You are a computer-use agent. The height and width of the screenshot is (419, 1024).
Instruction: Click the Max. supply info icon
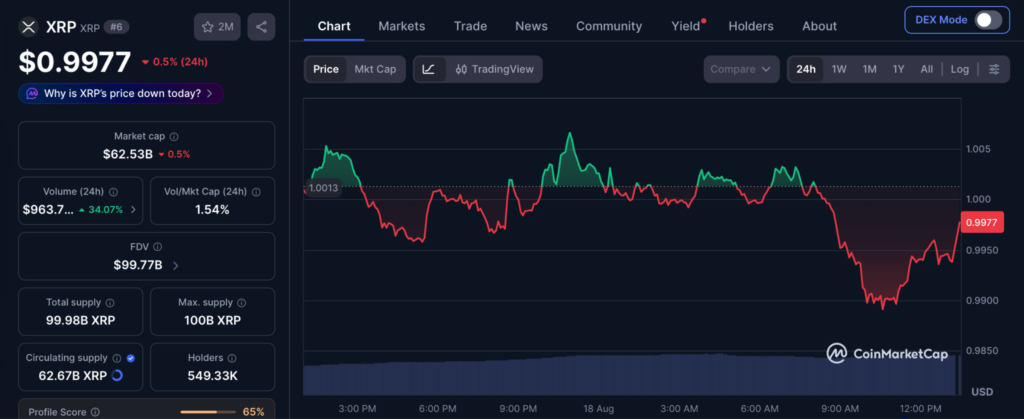(x=242, y=303)
